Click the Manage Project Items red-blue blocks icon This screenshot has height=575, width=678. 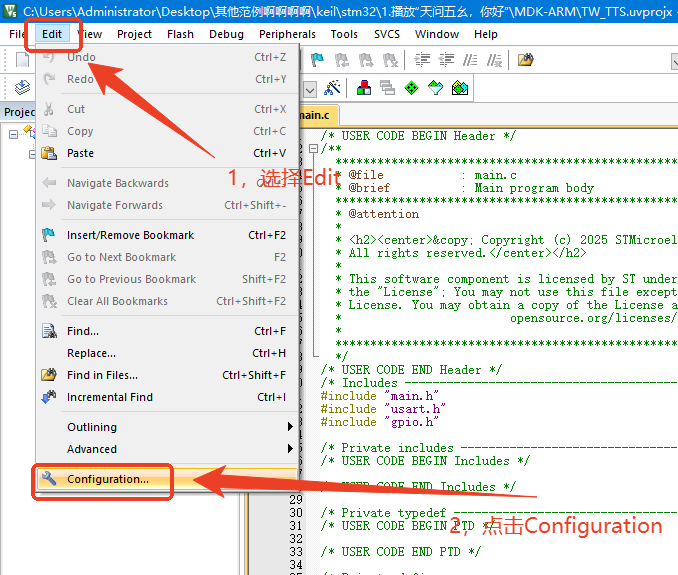pyautogui.click(x=364, y=88)
